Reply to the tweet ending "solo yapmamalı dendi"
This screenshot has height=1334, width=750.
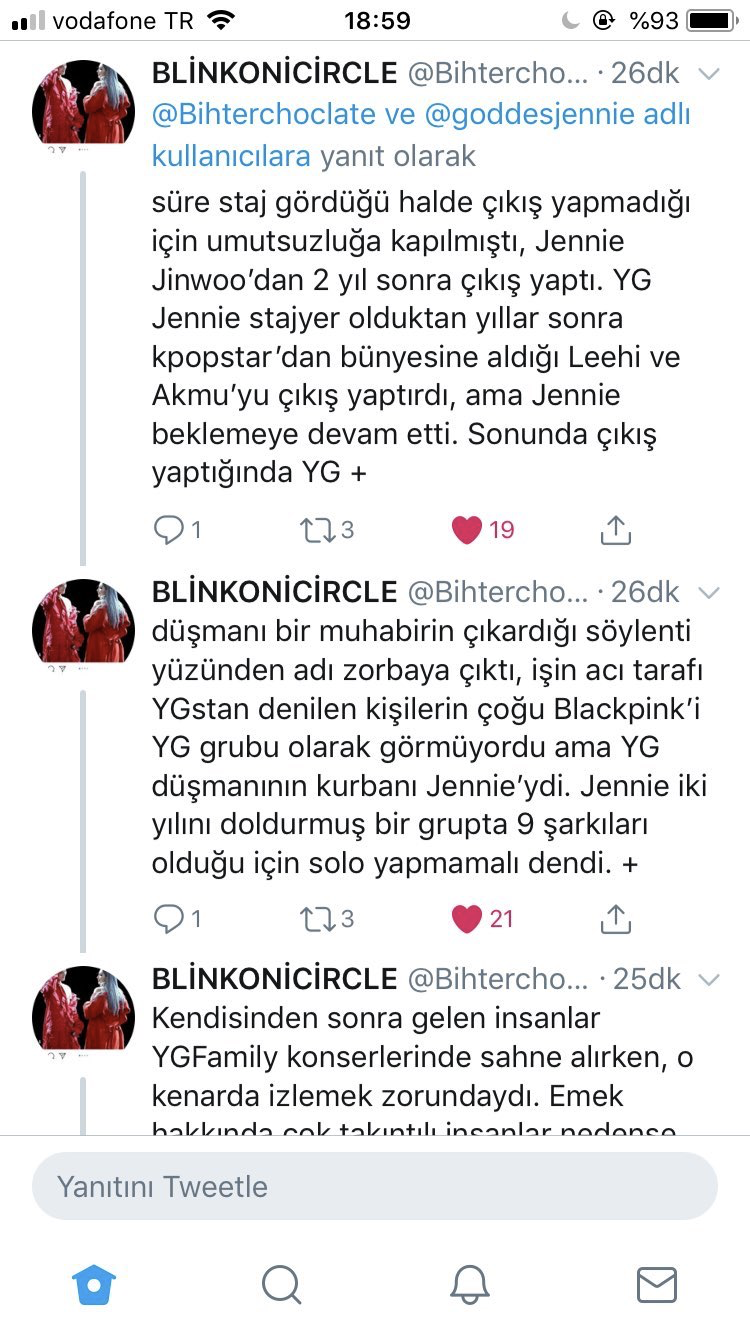168,917
